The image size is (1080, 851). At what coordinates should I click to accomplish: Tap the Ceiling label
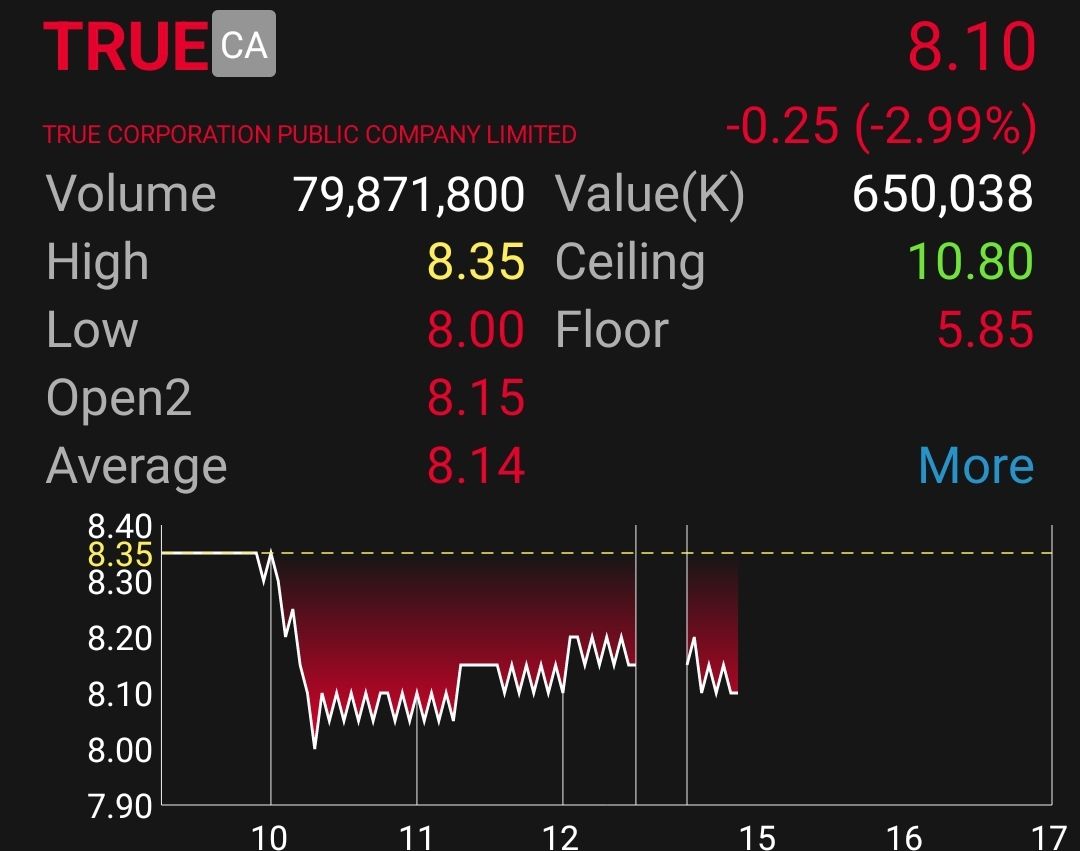click(630, 263)
